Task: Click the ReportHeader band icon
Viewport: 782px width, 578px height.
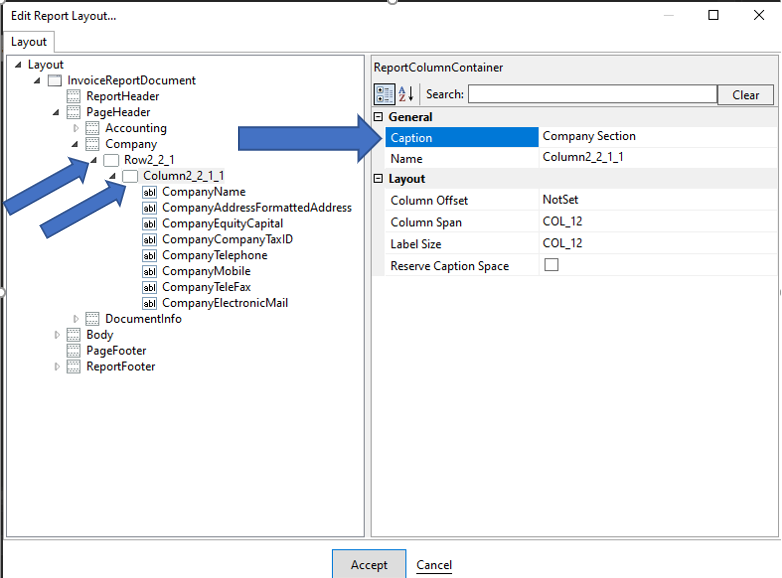Action: [x=73, y=96]
